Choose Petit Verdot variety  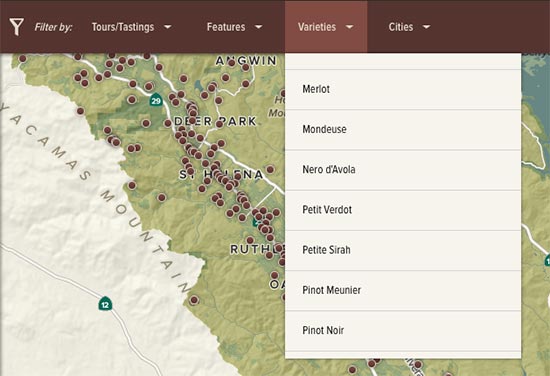pyautogui.click(x=403, y=210)
